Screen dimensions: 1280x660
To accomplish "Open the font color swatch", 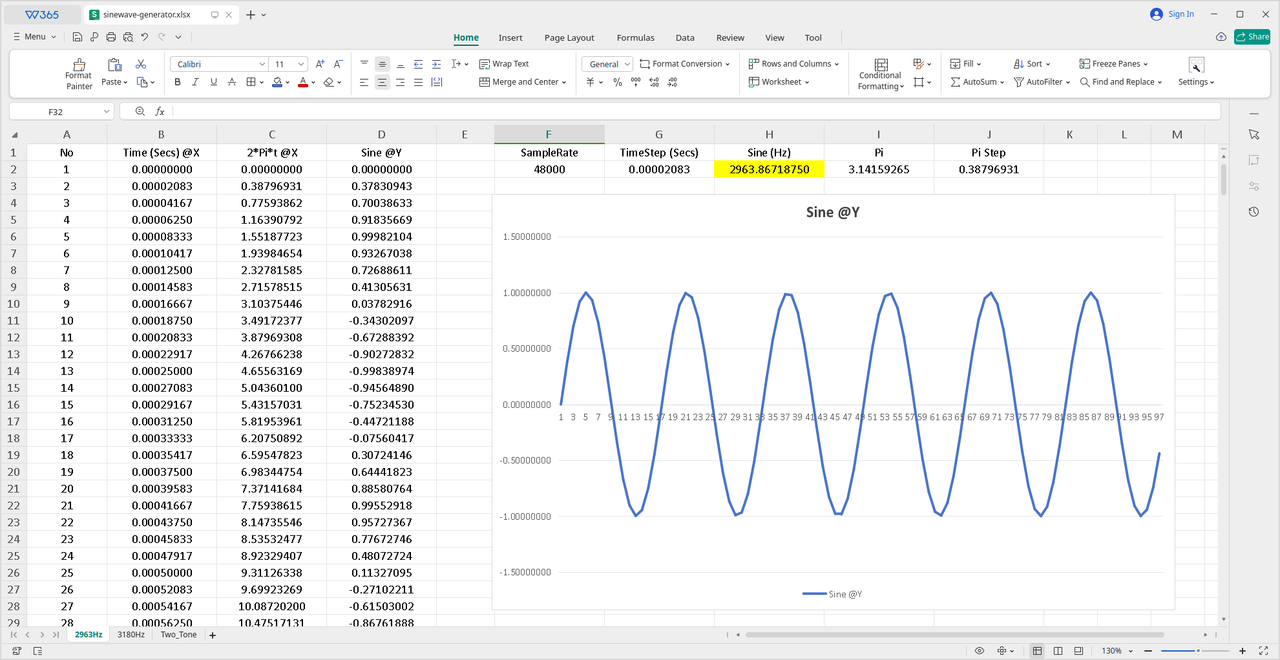I will tap(305, 82).
